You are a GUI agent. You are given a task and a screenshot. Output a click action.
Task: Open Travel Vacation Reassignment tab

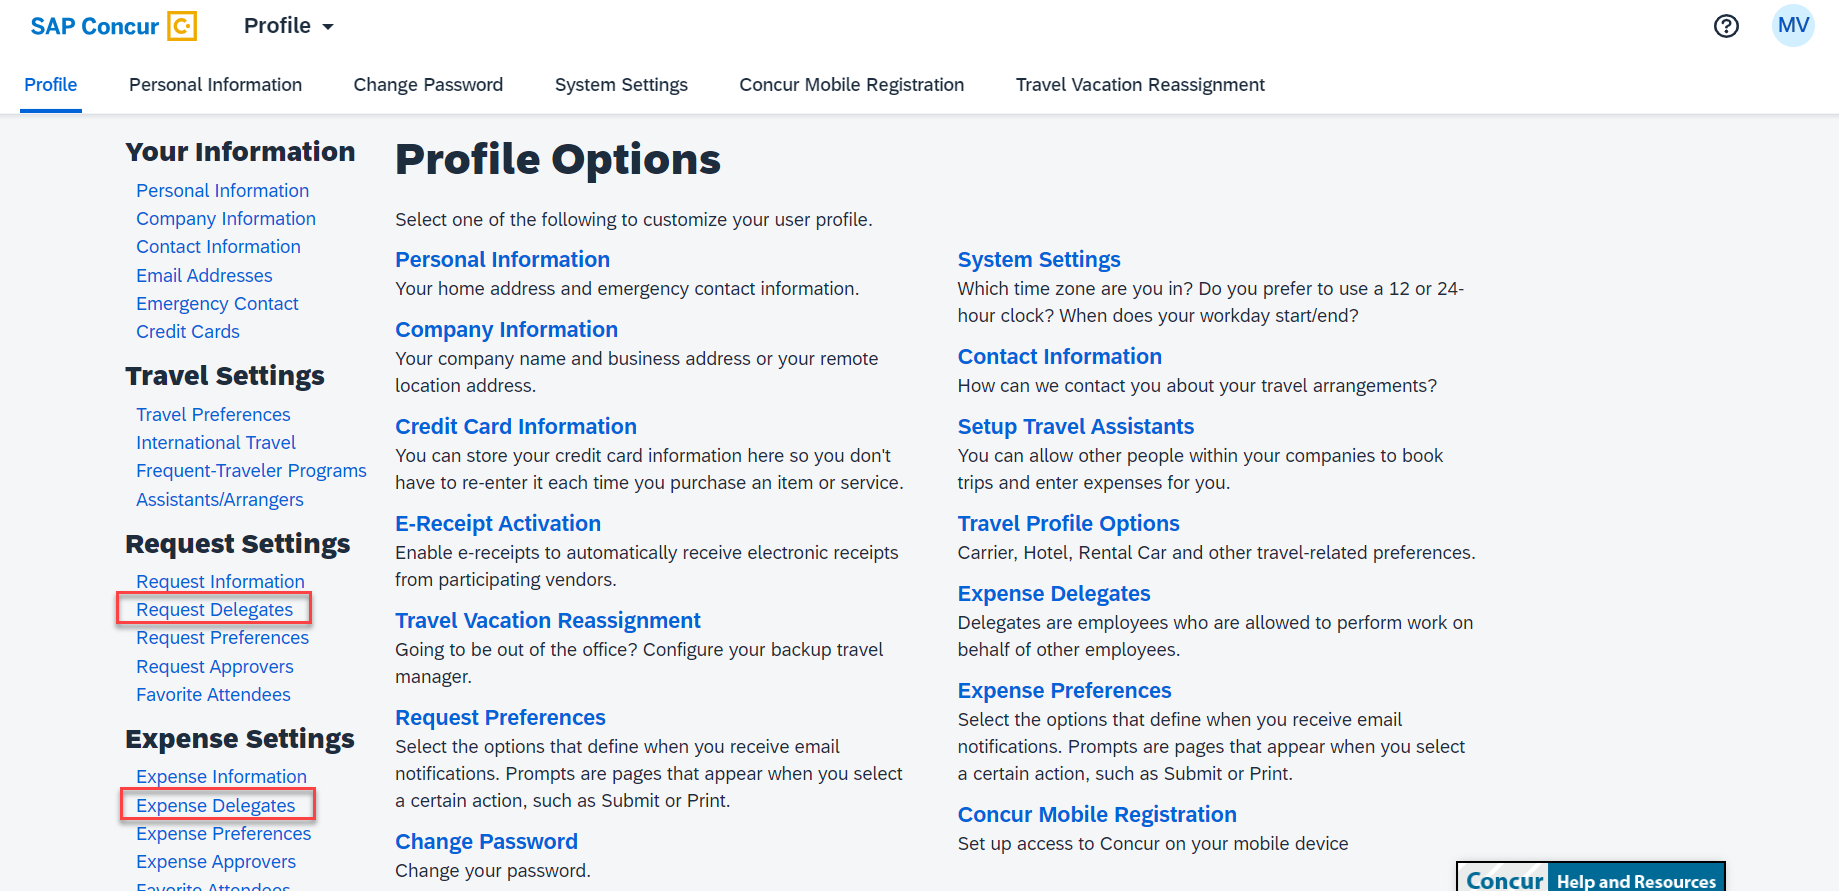(1140, 85)
